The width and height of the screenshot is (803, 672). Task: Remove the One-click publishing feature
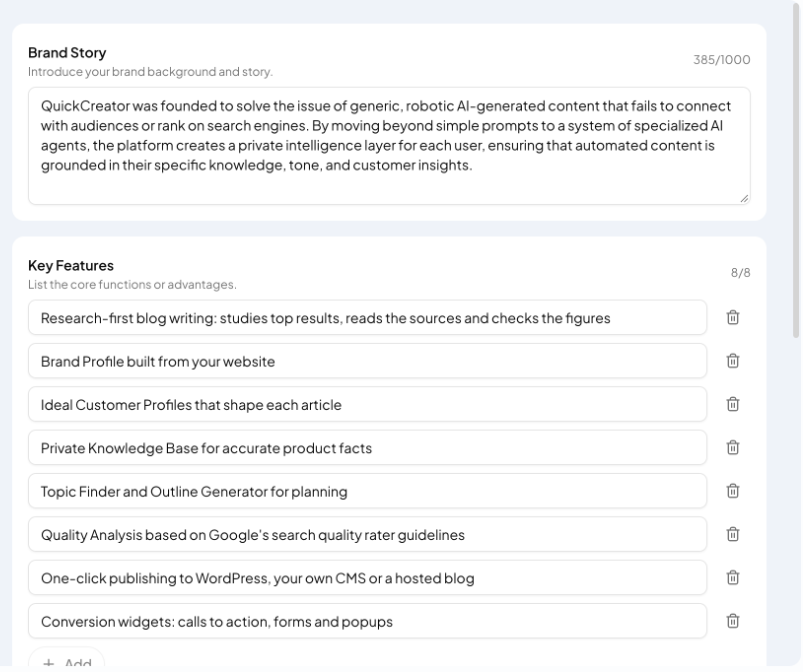click(x=733, y=578)
